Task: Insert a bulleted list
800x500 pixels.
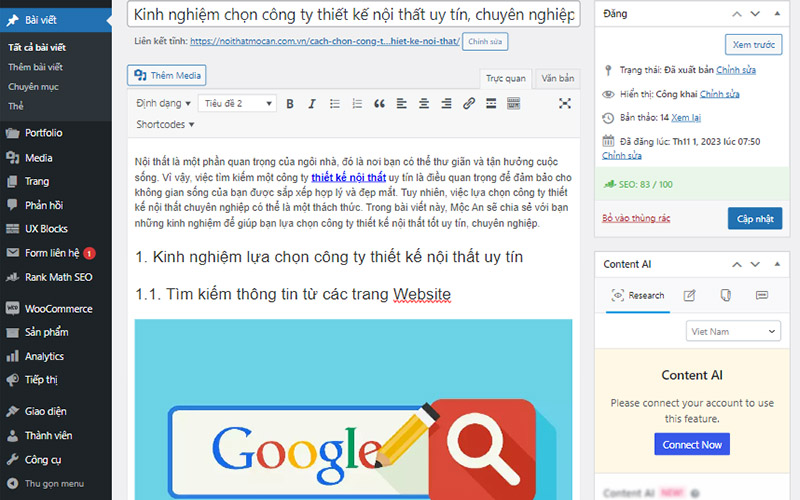Action: click(335, 104)
